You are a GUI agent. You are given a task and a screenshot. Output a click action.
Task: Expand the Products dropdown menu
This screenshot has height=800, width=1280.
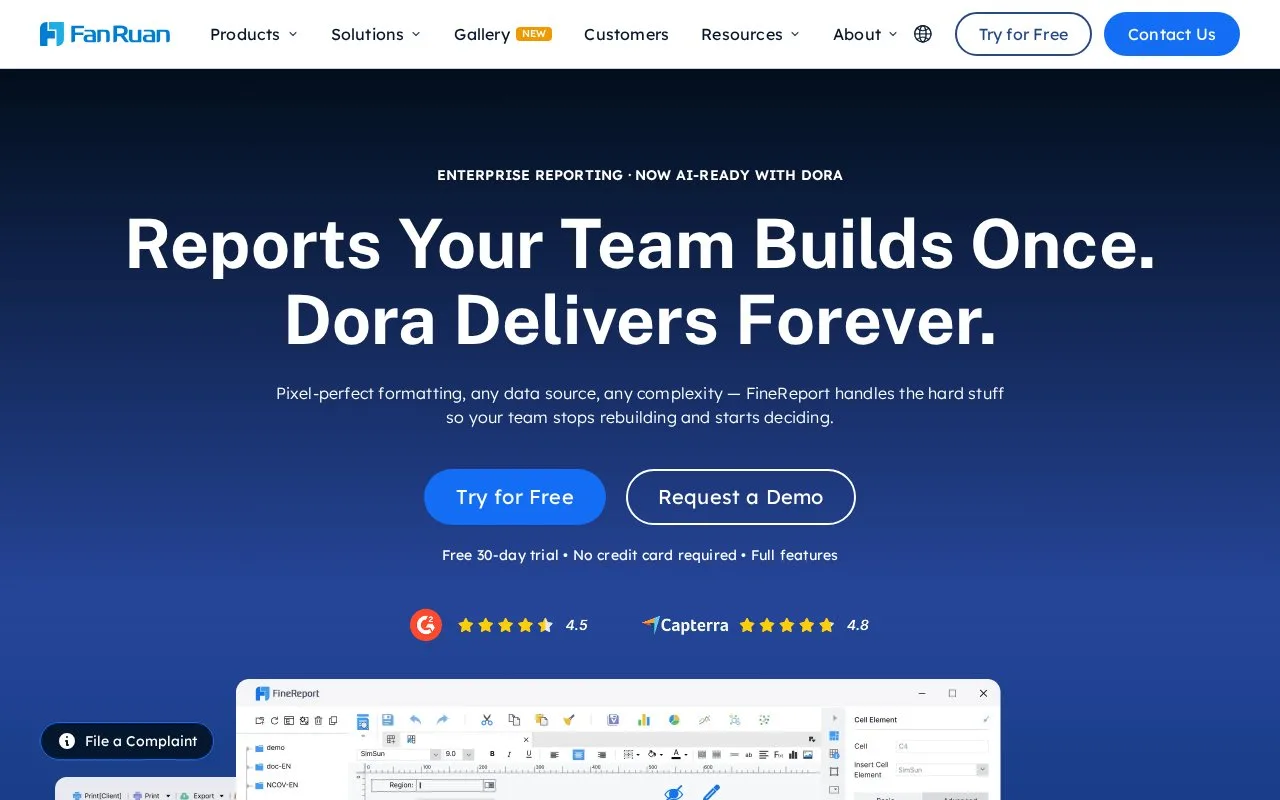(254, 34)
